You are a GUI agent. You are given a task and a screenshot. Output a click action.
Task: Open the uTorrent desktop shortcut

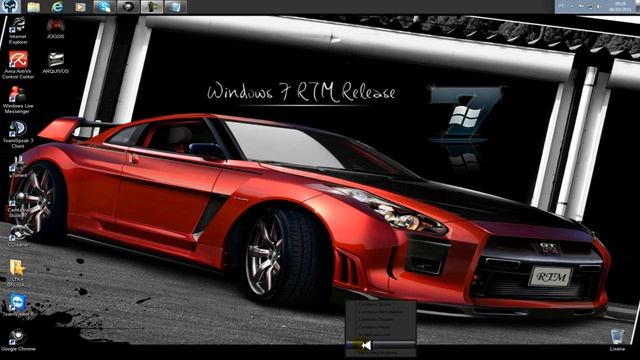(x=18, y=166)
